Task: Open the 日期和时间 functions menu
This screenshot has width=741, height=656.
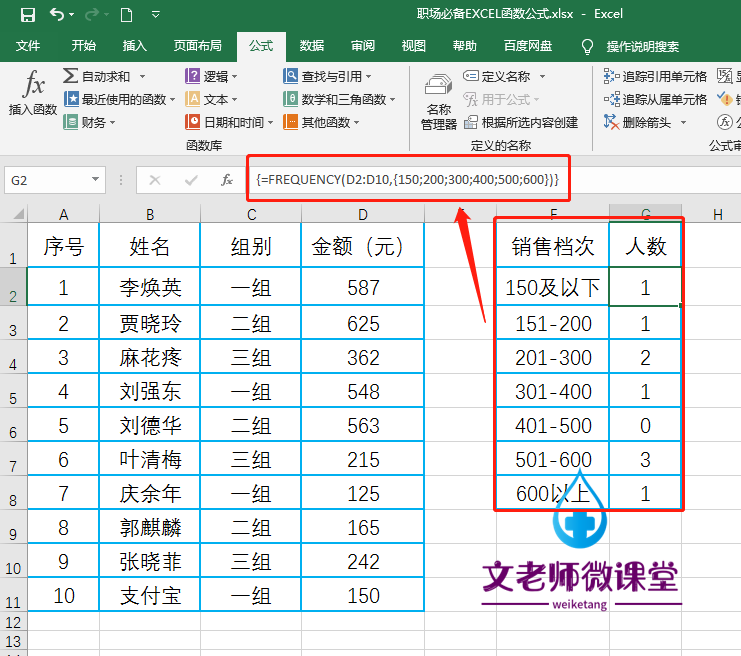Action: point(229,122)
